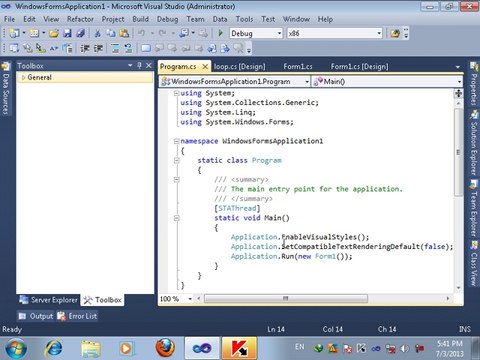
Task: Click the editor vertical scrollbar thumb
Action: coord(458,152)
